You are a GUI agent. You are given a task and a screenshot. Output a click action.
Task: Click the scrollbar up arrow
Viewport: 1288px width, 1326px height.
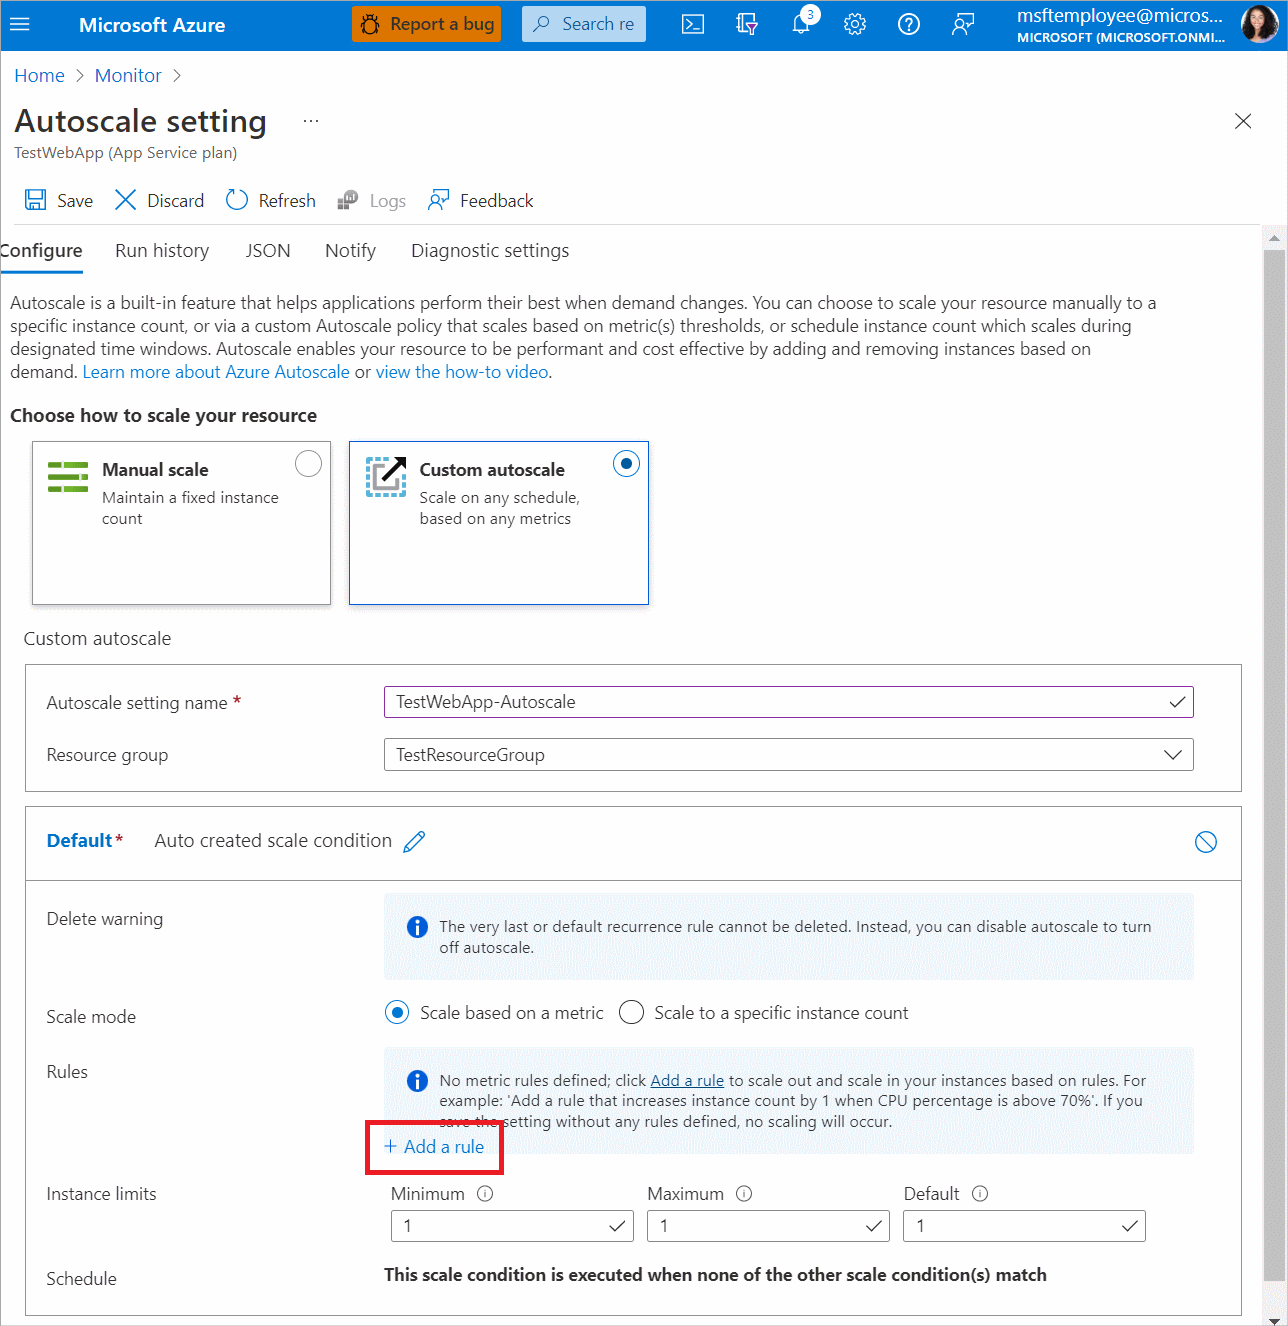point(1274,238)
